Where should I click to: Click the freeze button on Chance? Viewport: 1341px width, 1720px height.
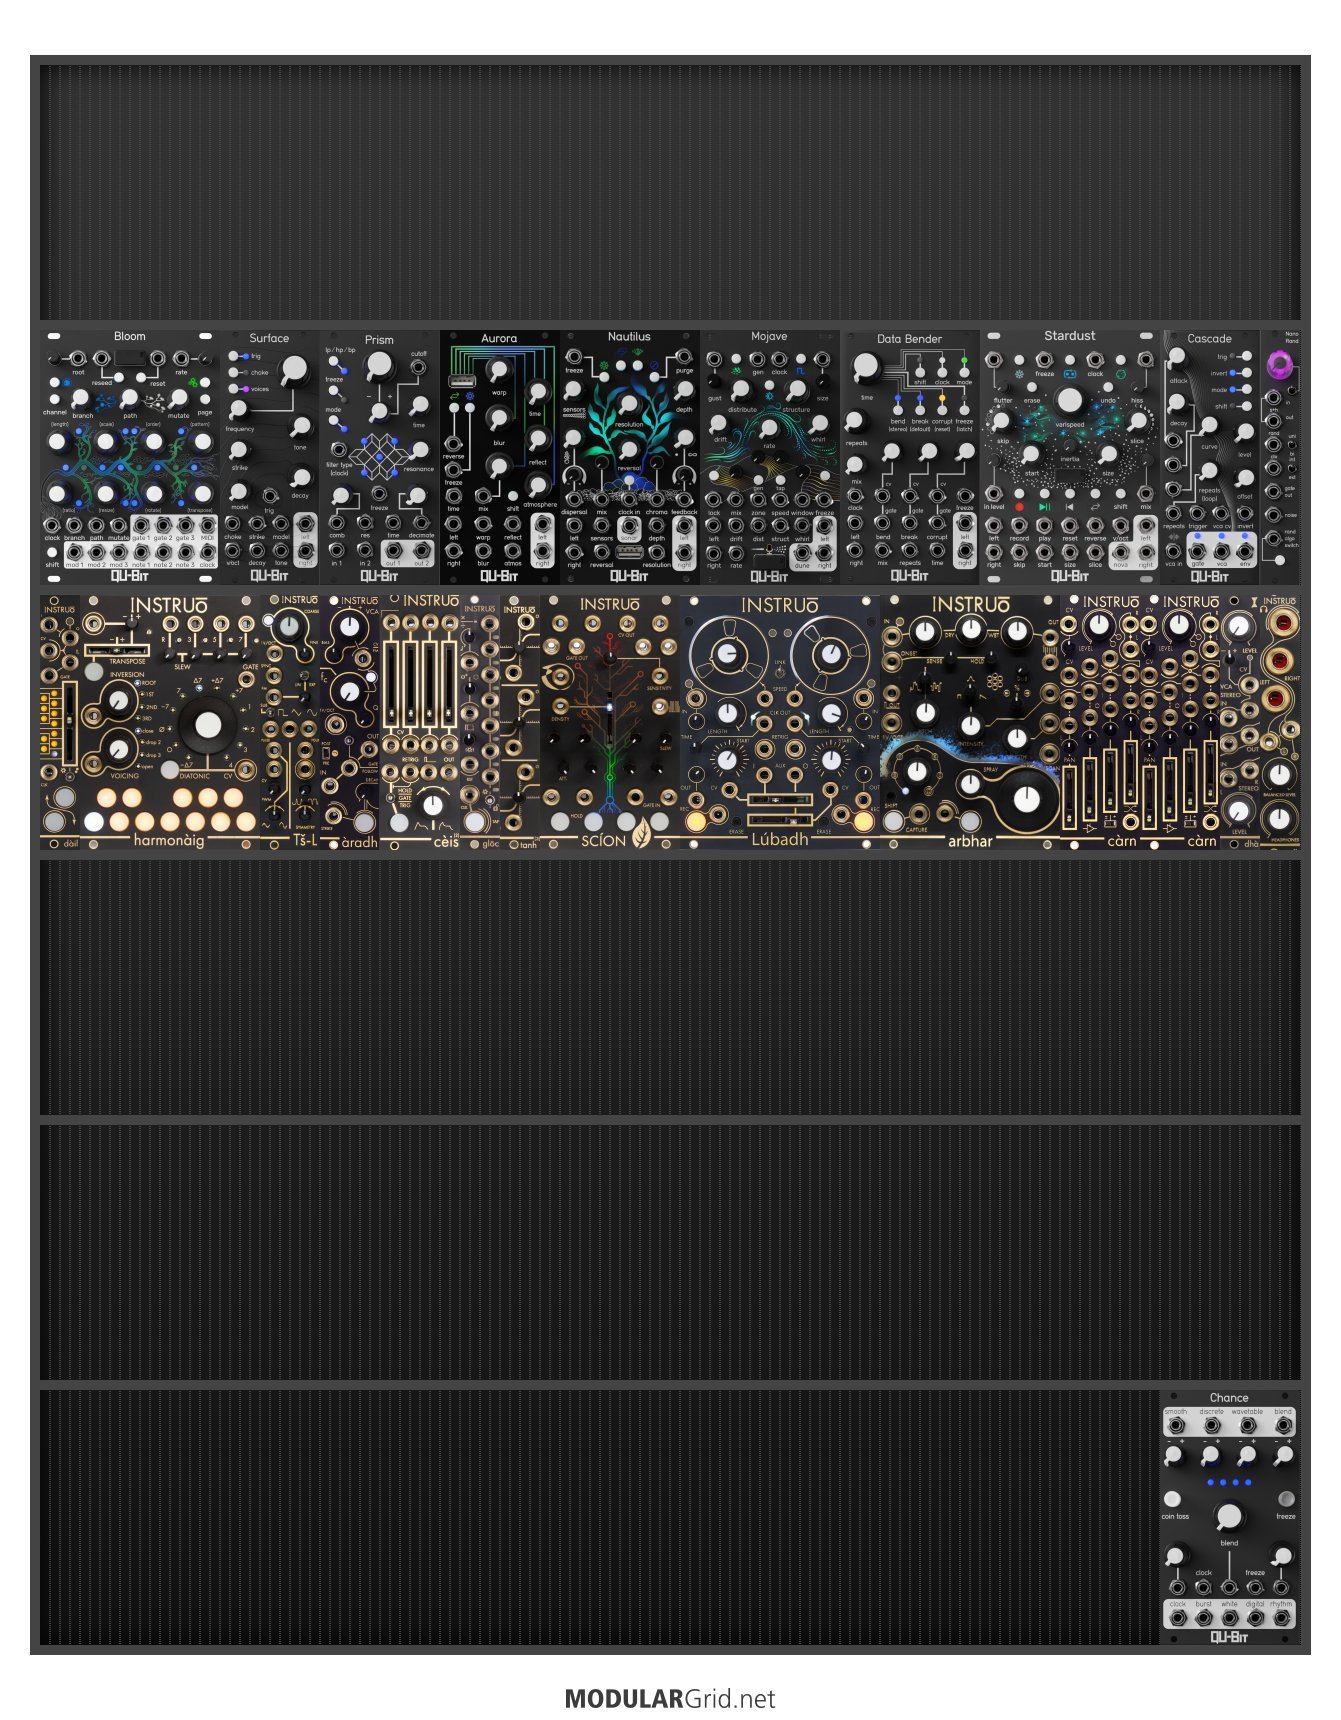pos(1286,1499)
